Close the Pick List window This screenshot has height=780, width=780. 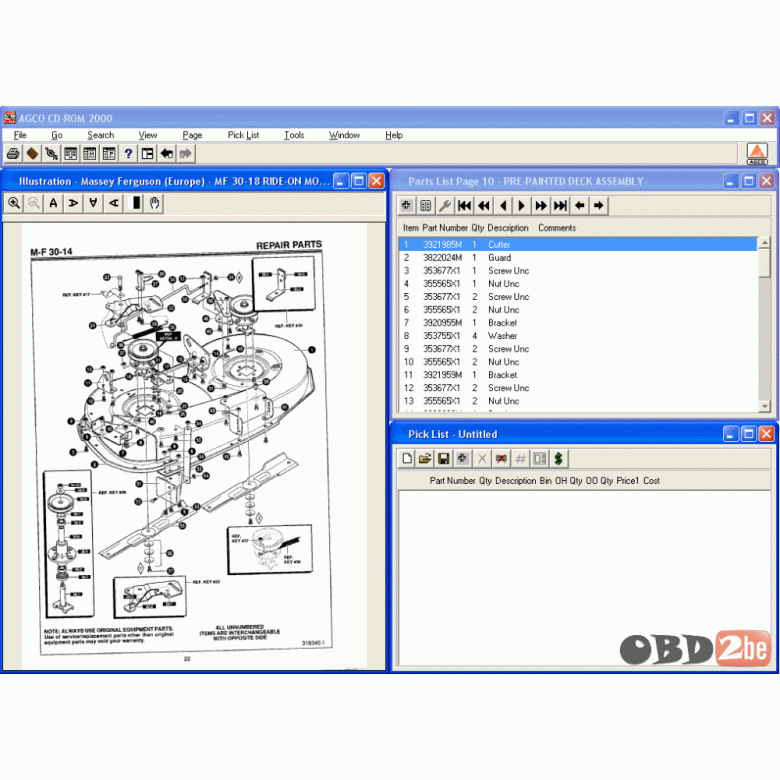click(x=767, y=434)
